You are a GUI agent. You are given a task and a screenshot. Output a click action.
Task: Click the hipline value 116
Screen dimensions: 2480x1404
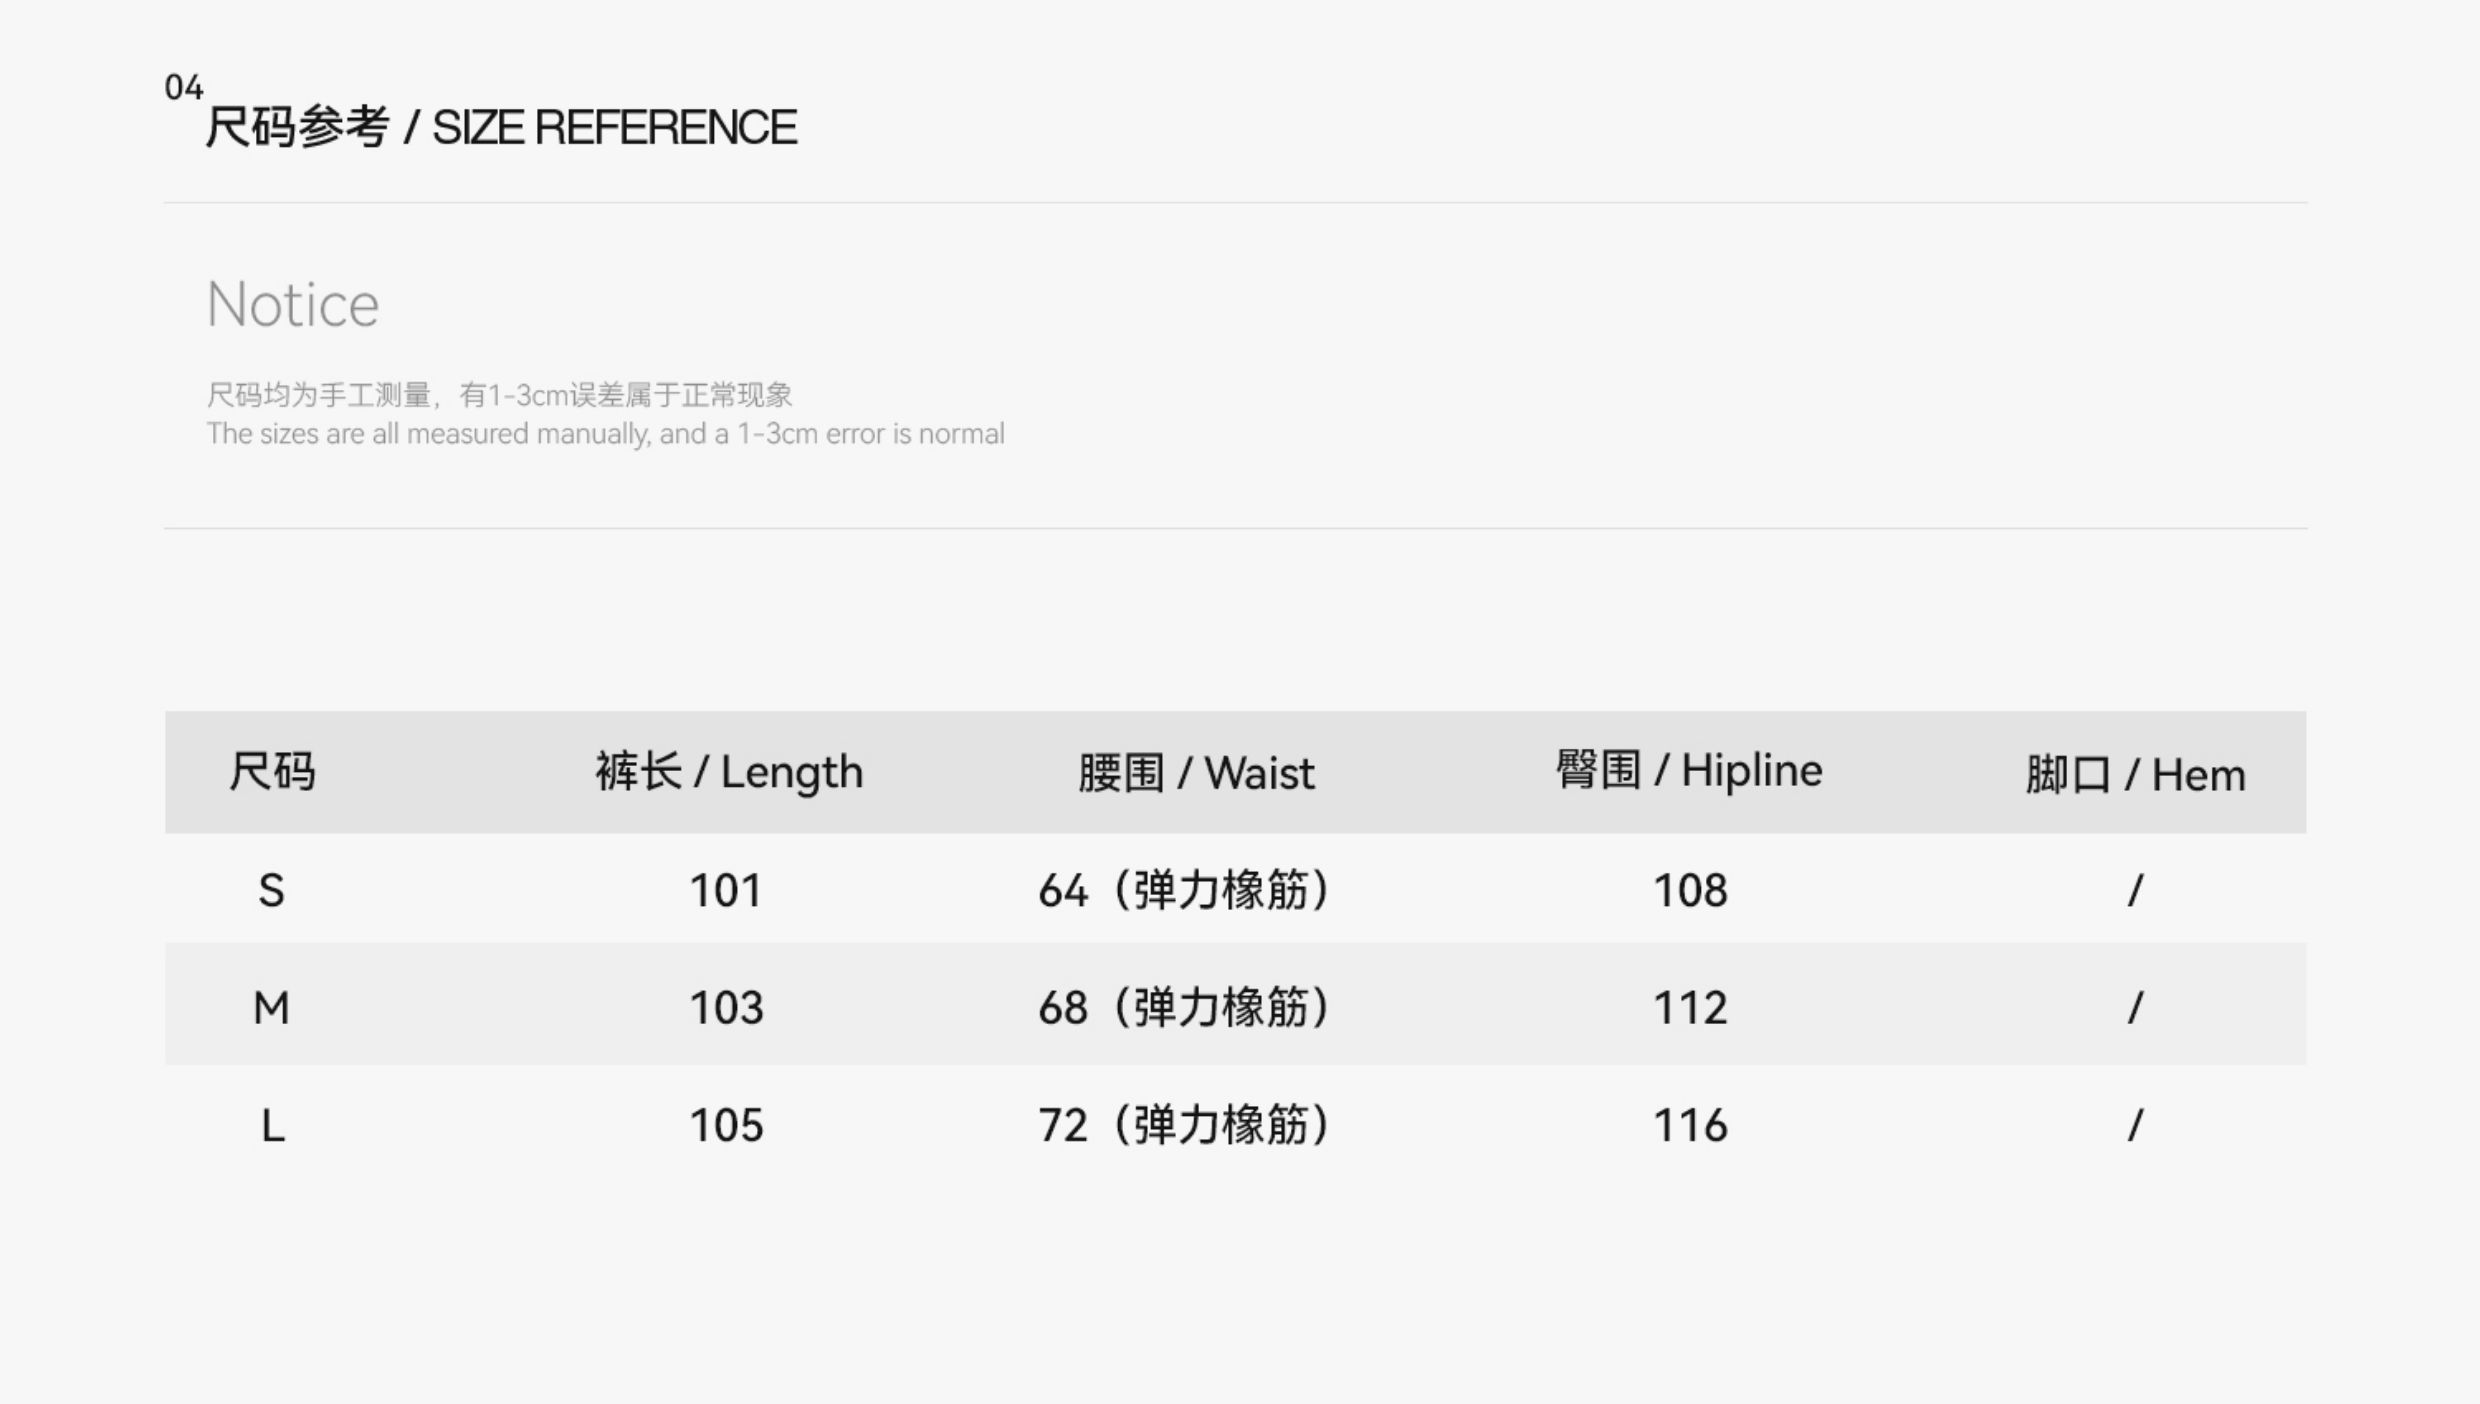click(x=1690, y=1126)
